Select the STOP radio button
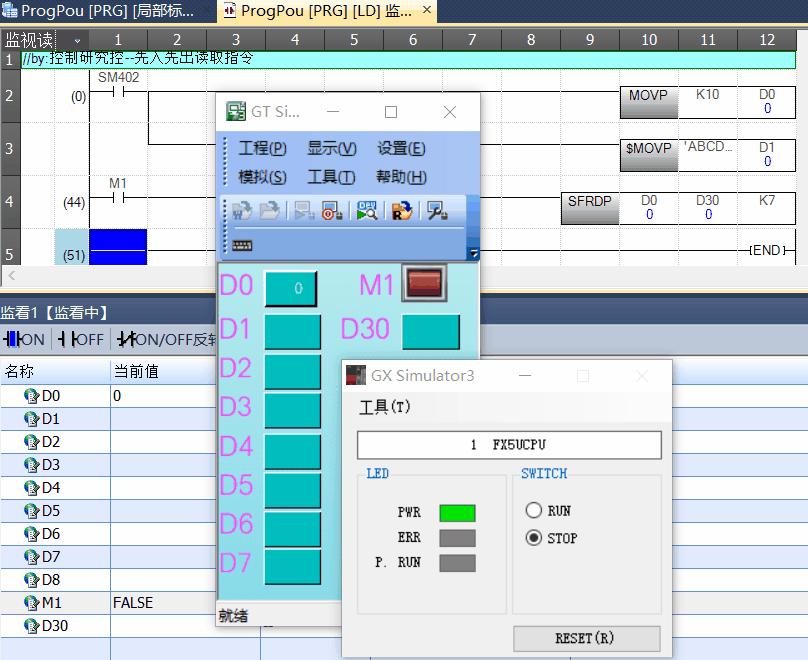 [x=537, y=537]
